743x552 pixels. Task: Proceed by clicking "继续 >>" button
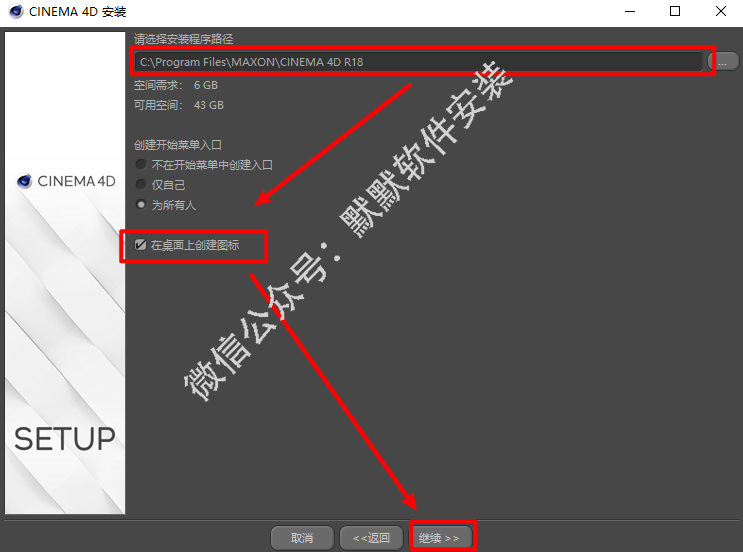coord(440,538)
